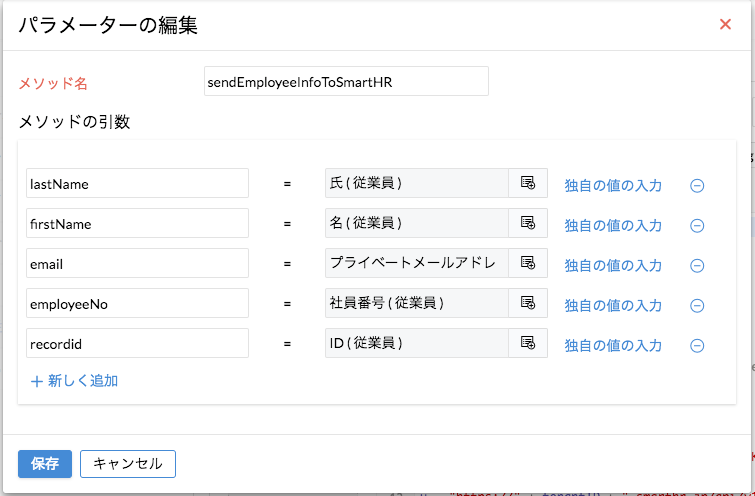Open field picker icon for firstName row
This screenshot has width=755, height=496.
[528, 223]
